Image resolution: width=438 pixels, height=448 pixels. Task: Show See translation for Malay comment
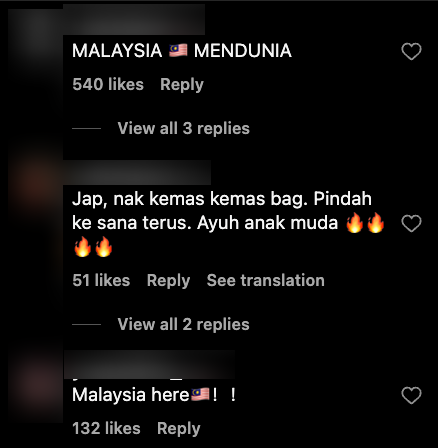click(266, 280)
